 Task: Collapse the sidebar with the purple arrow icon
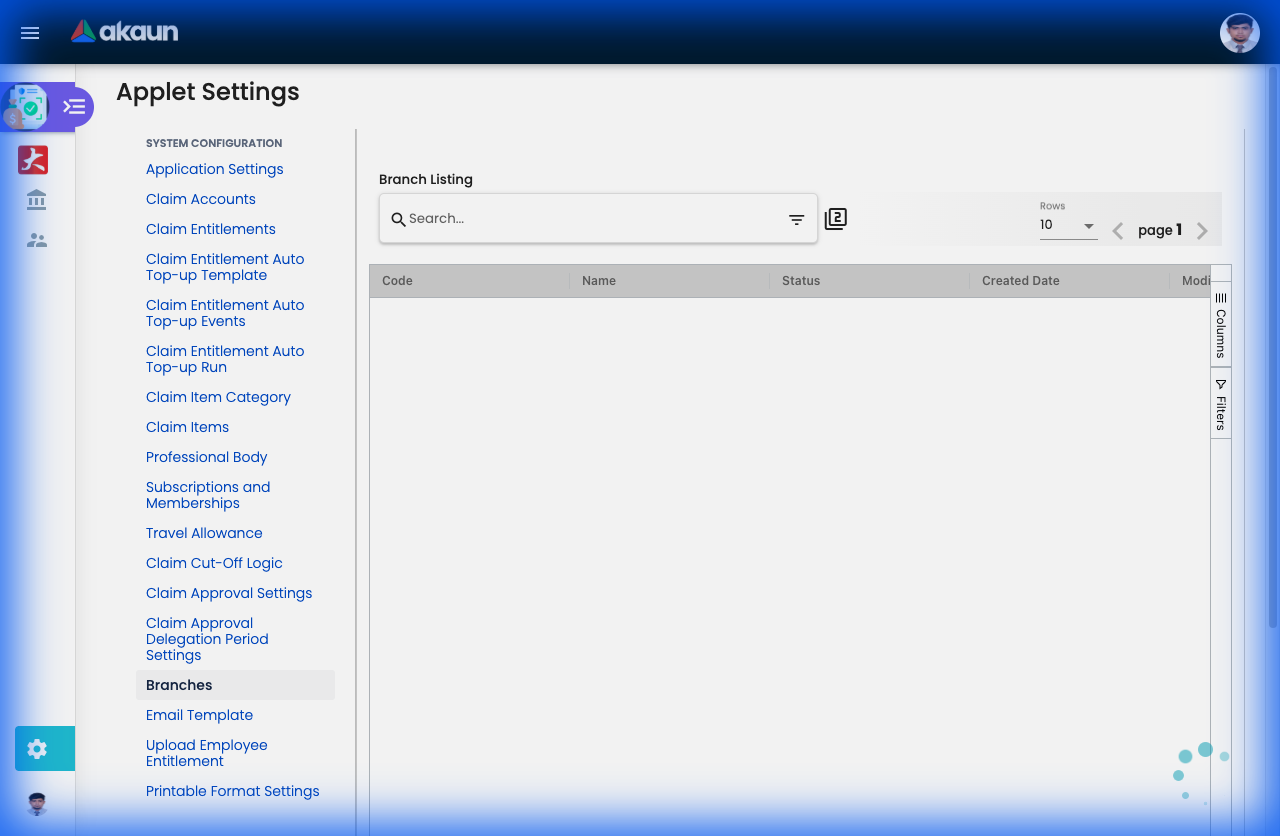coord(73,106)
